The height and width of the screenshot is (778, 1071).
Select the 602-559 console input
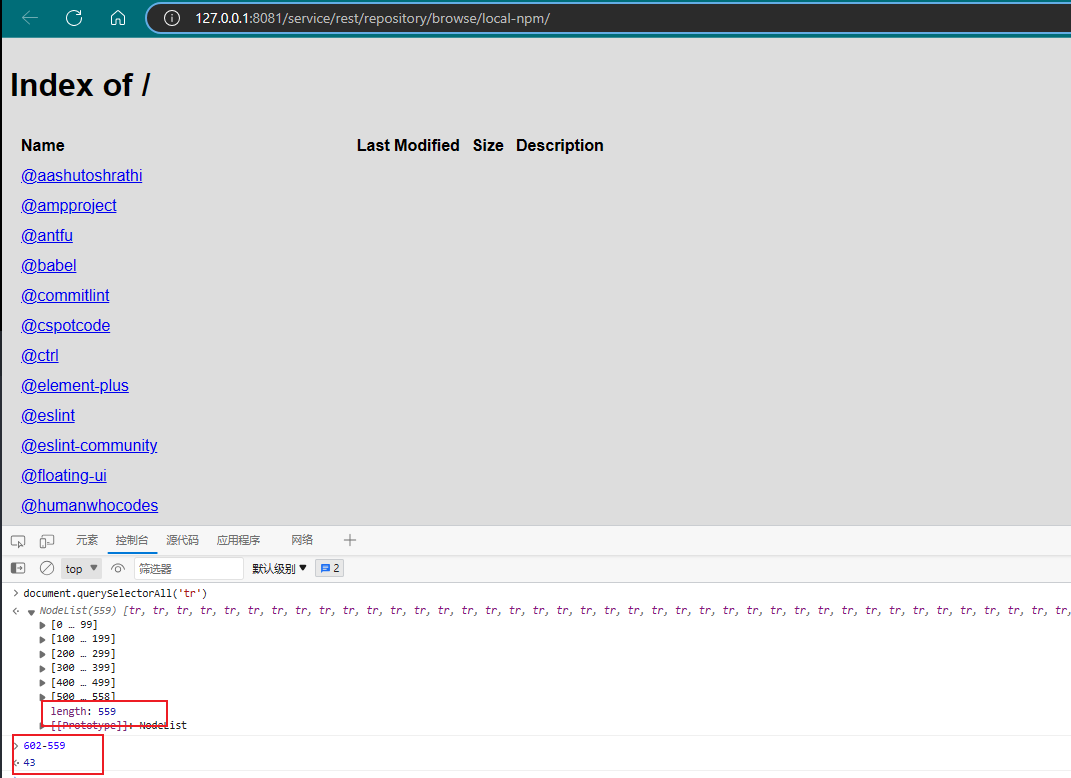44,745
